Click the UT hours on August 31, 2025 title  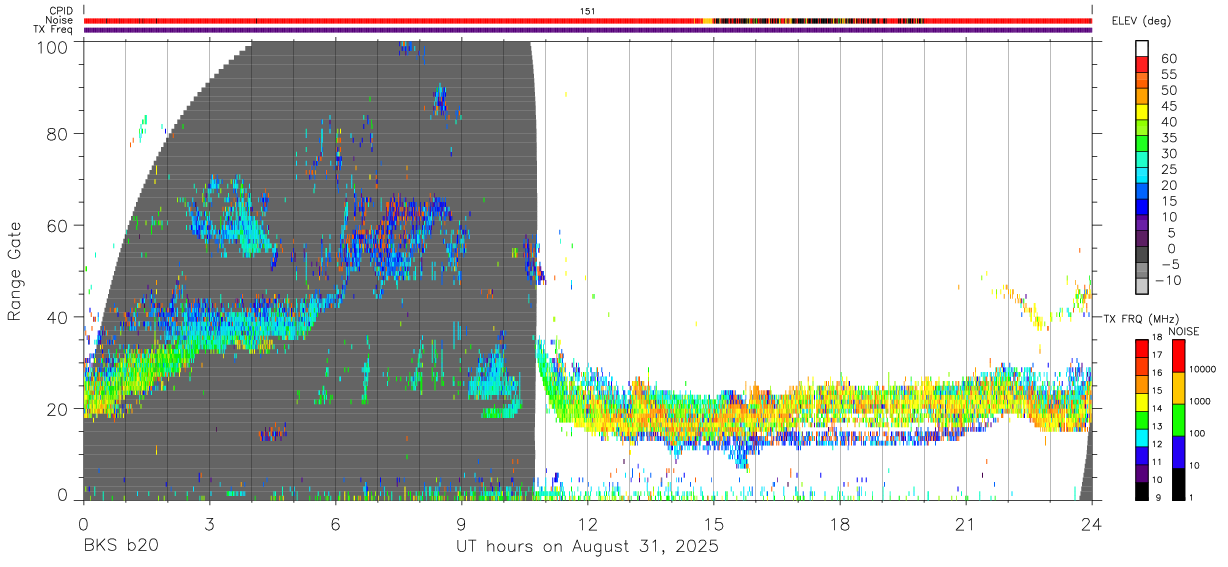pyautogui.click(x=587, y=548)
